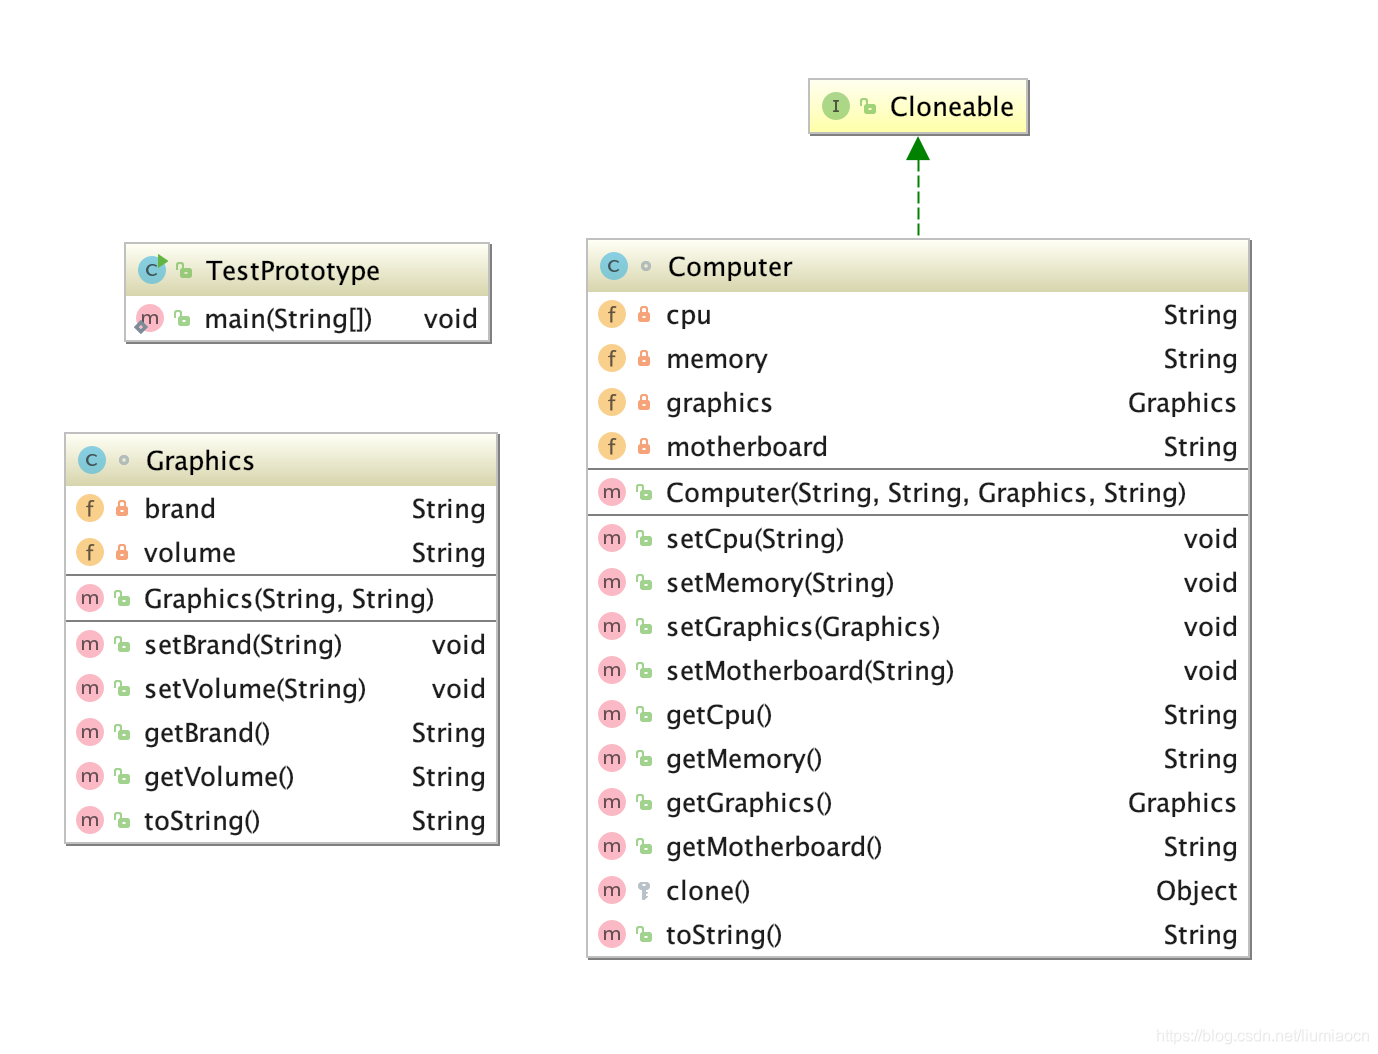The width and height of the screenshot is (1378, 1054).
Task: Select the Cloneable interface name label
Action: 951,107
